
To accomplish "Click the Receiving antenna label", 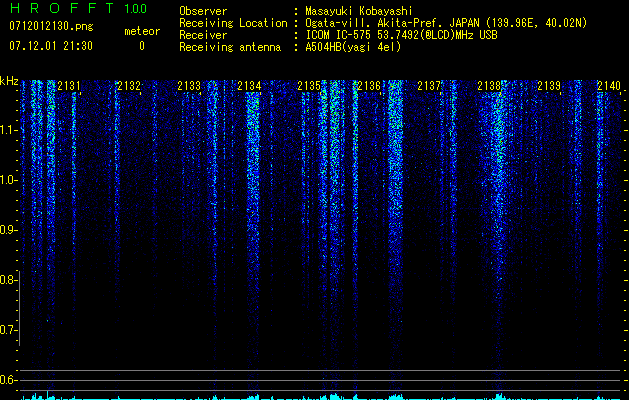I will [x=230, y=47].
